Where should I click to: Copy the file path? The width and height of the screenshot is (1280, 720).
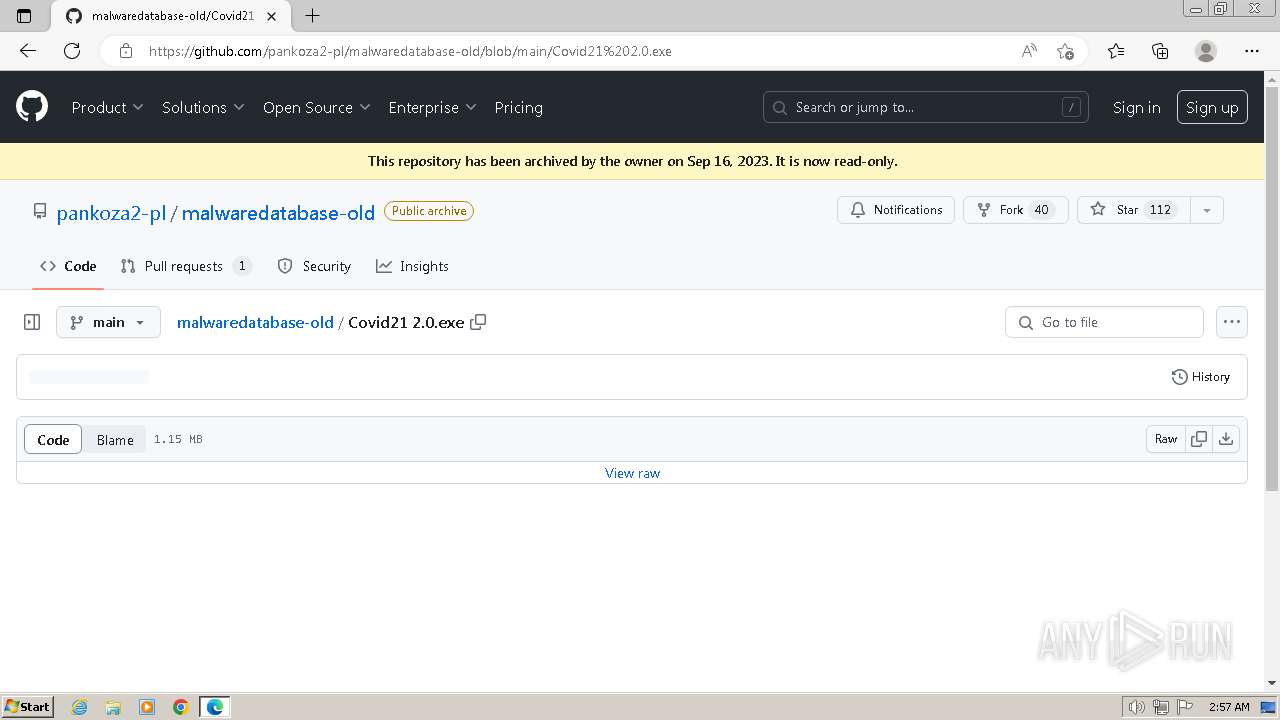478,322
